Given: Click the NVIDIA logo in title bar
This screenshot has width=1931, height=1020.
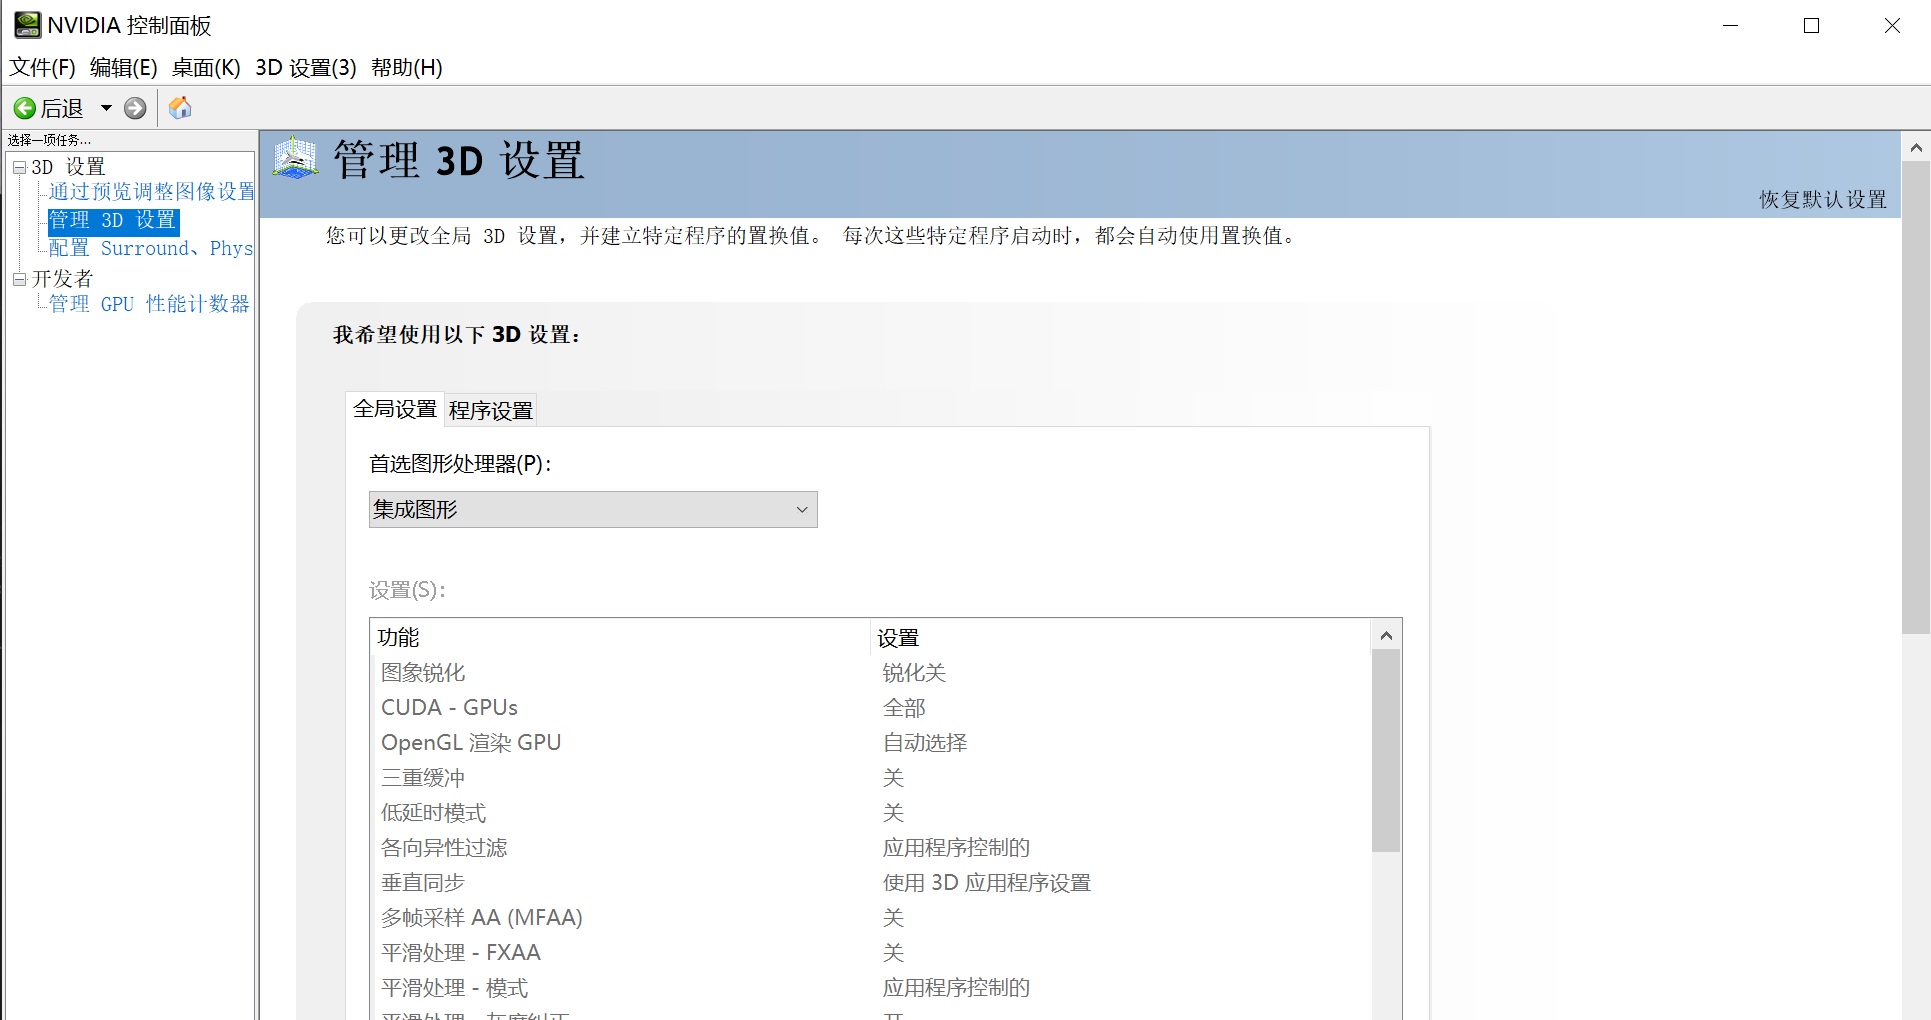Looking at the screenshot, I should point(27,25).
